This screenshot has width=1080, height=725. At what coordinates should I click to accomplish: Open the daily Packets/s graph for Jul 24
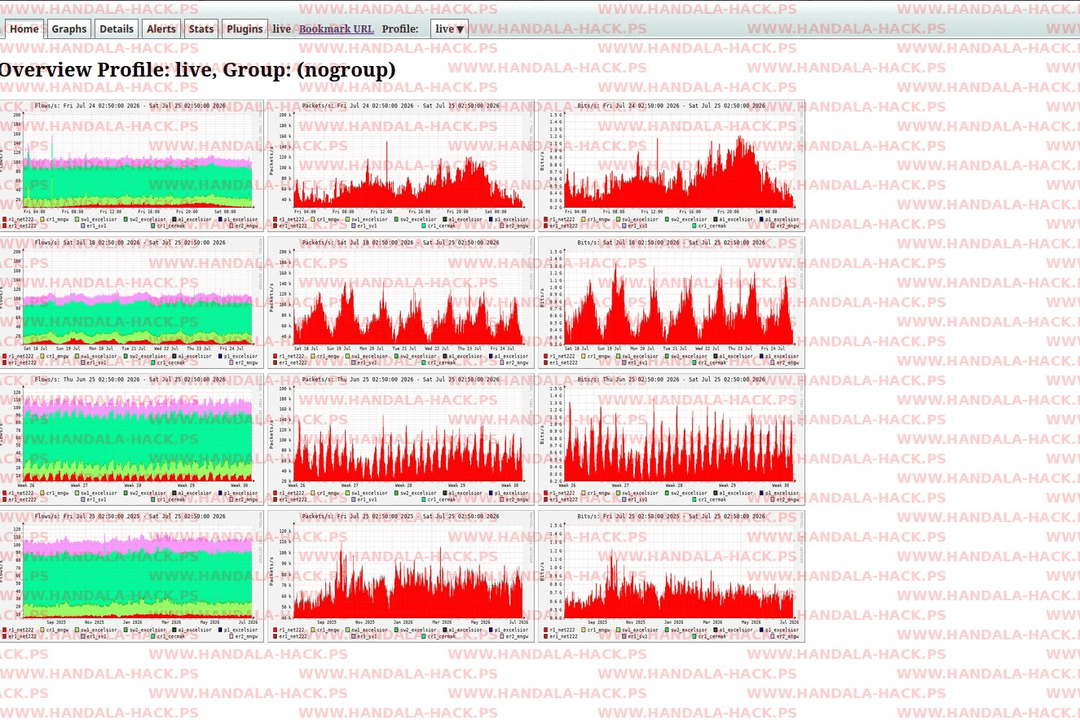pos(401,165)
